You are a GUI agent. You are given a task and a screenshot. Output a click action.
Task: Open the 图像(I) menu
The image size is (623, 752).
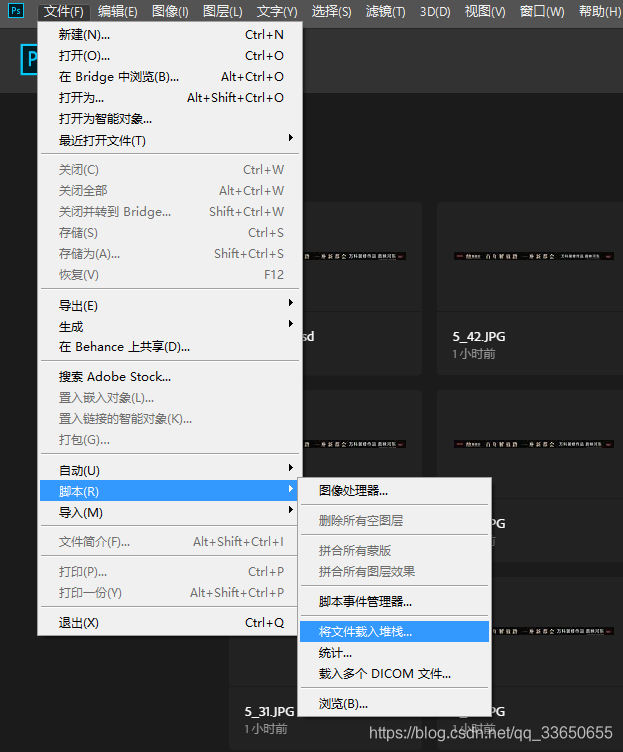tap(170, 12)
